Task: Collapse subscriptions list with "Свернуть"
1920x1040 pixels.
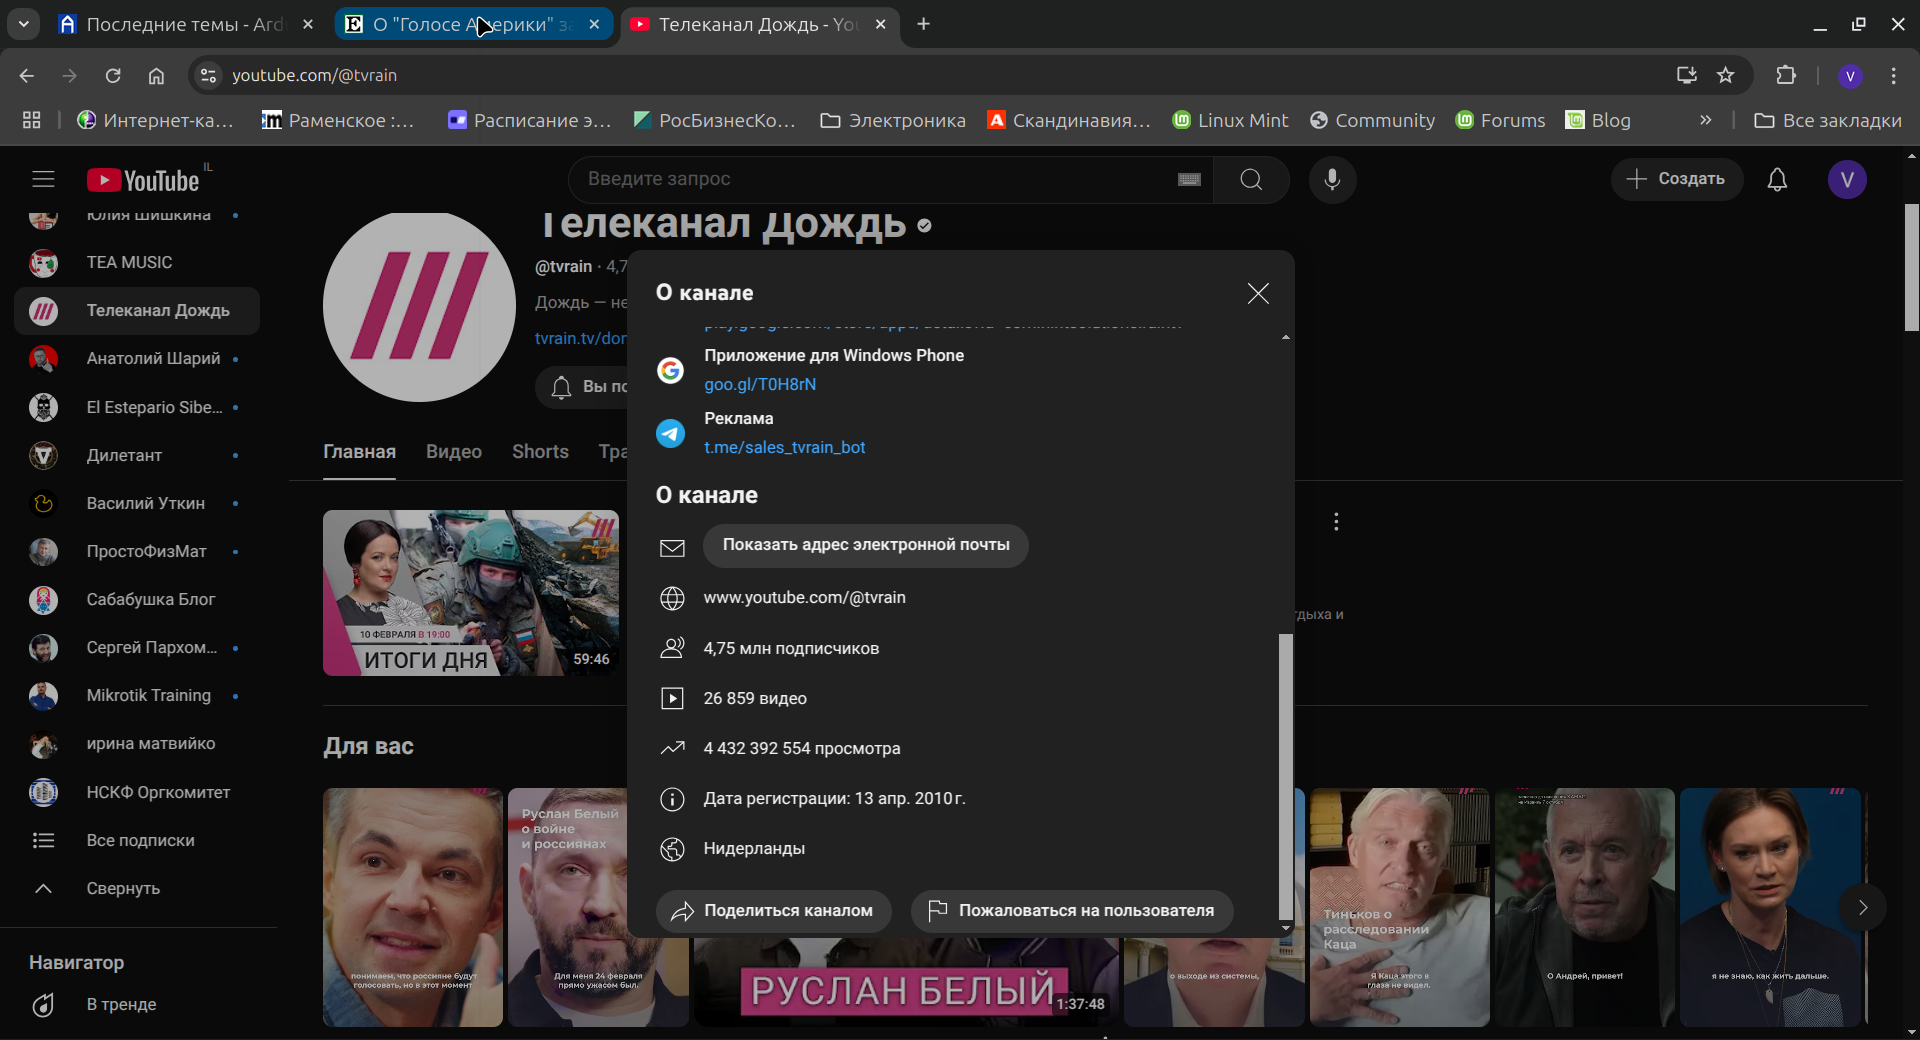Action: click(122, 888)
